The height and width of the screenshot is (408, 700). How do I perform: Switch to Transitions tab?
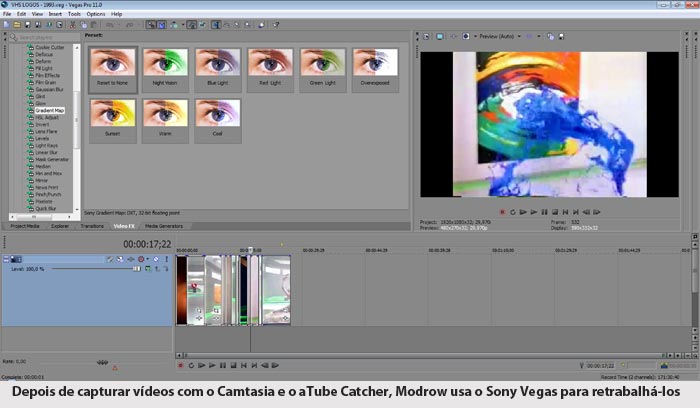92,226
